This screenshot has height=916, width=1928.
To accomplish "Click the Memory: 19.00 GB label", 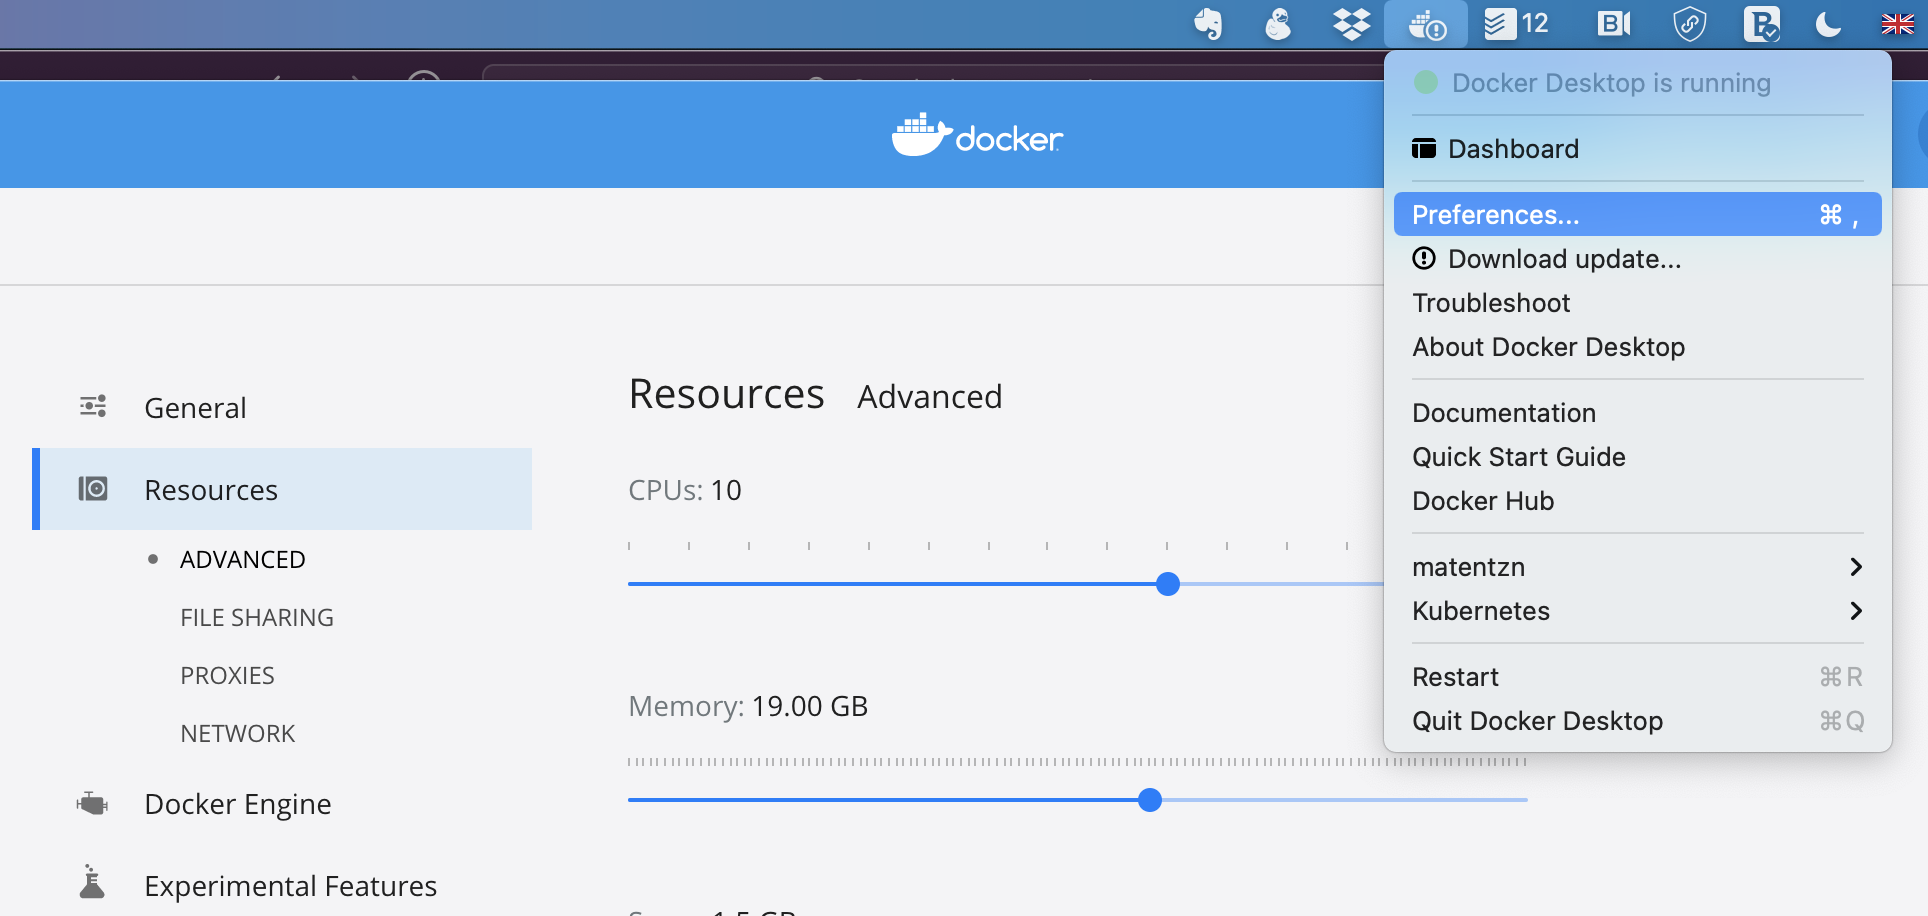I will coord(748,706).
